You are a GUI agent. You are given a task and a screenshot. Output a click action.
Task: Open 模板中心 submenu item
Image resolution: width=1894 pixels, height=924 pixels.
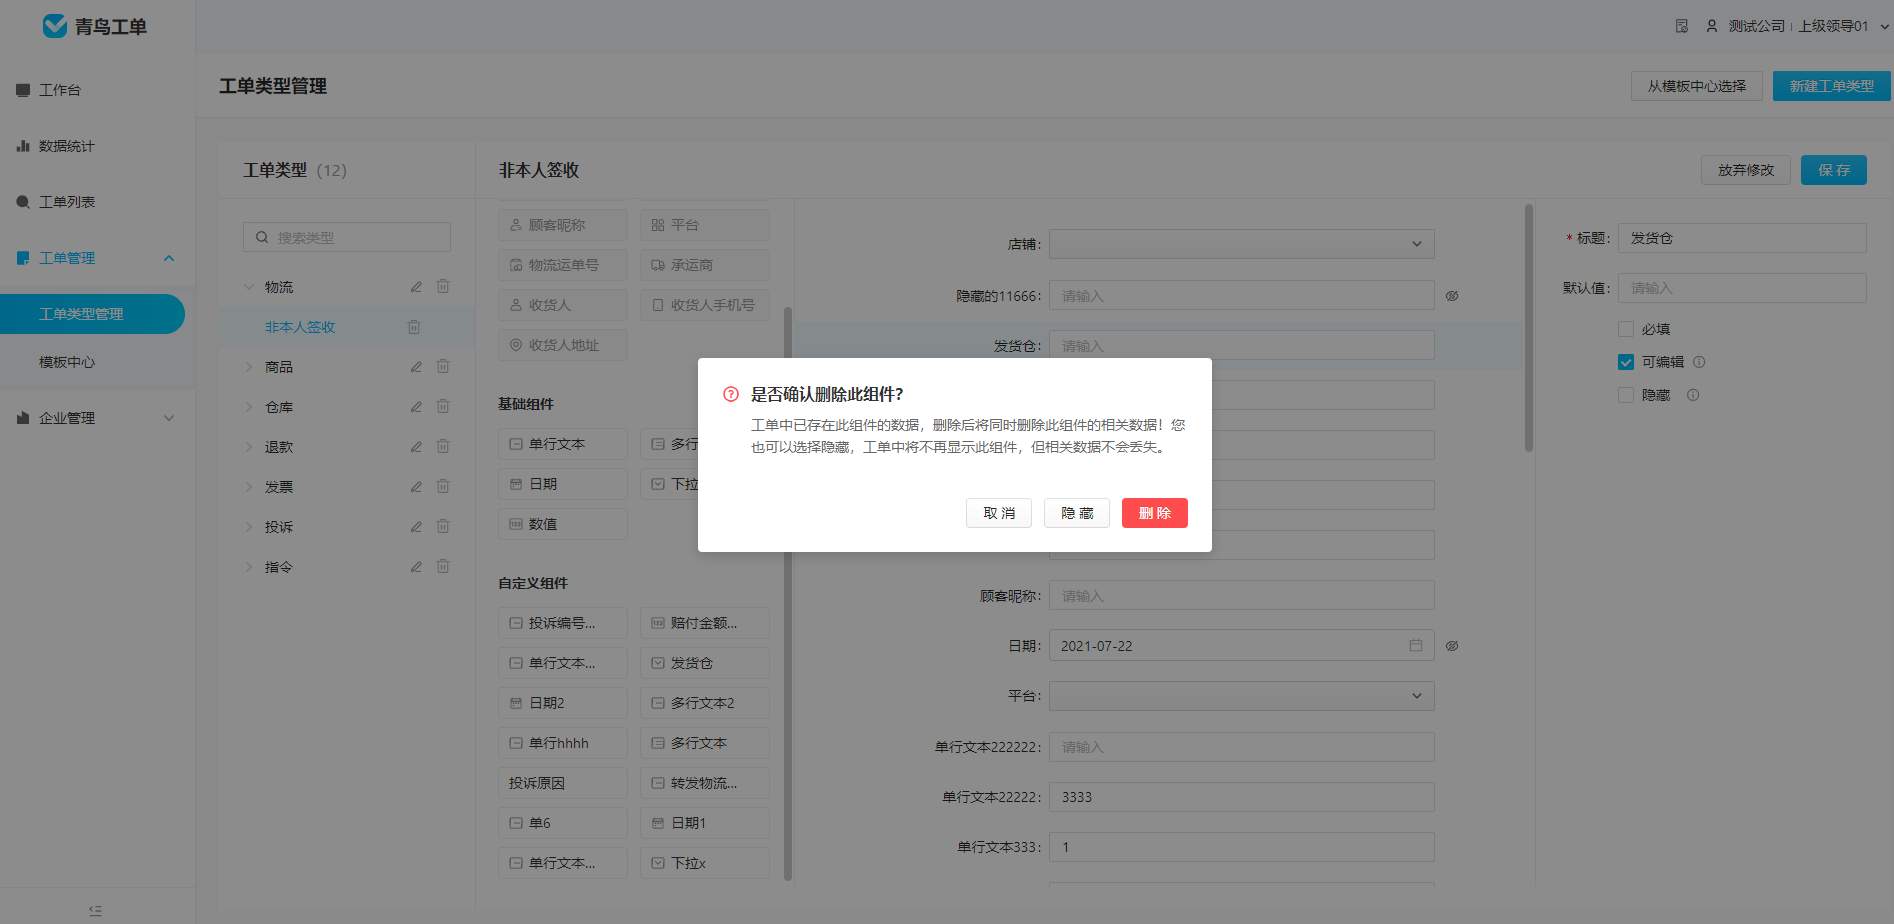(67, 362)
